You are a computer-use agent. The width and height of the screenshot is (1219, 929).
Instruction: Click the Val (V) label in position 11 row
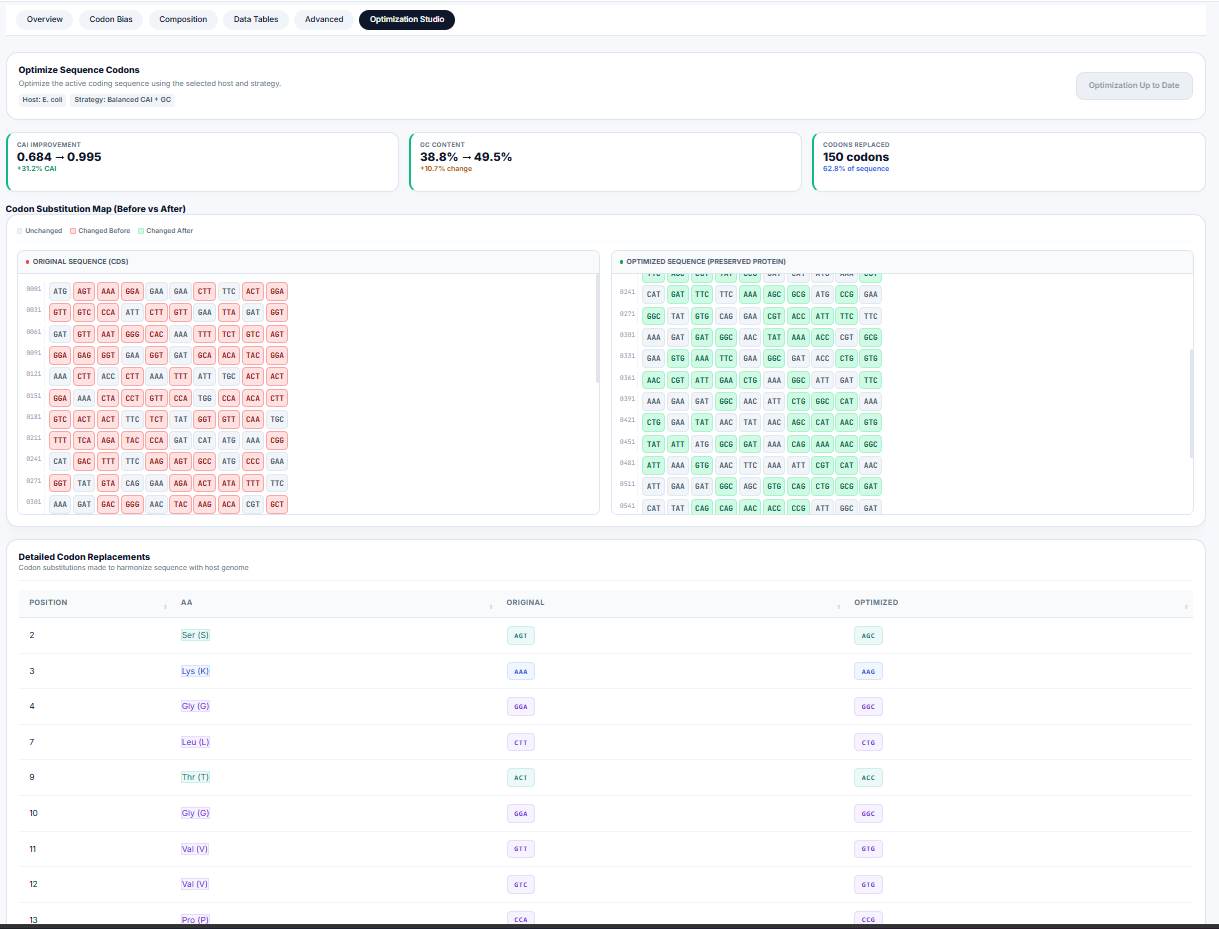coord(195,849)
